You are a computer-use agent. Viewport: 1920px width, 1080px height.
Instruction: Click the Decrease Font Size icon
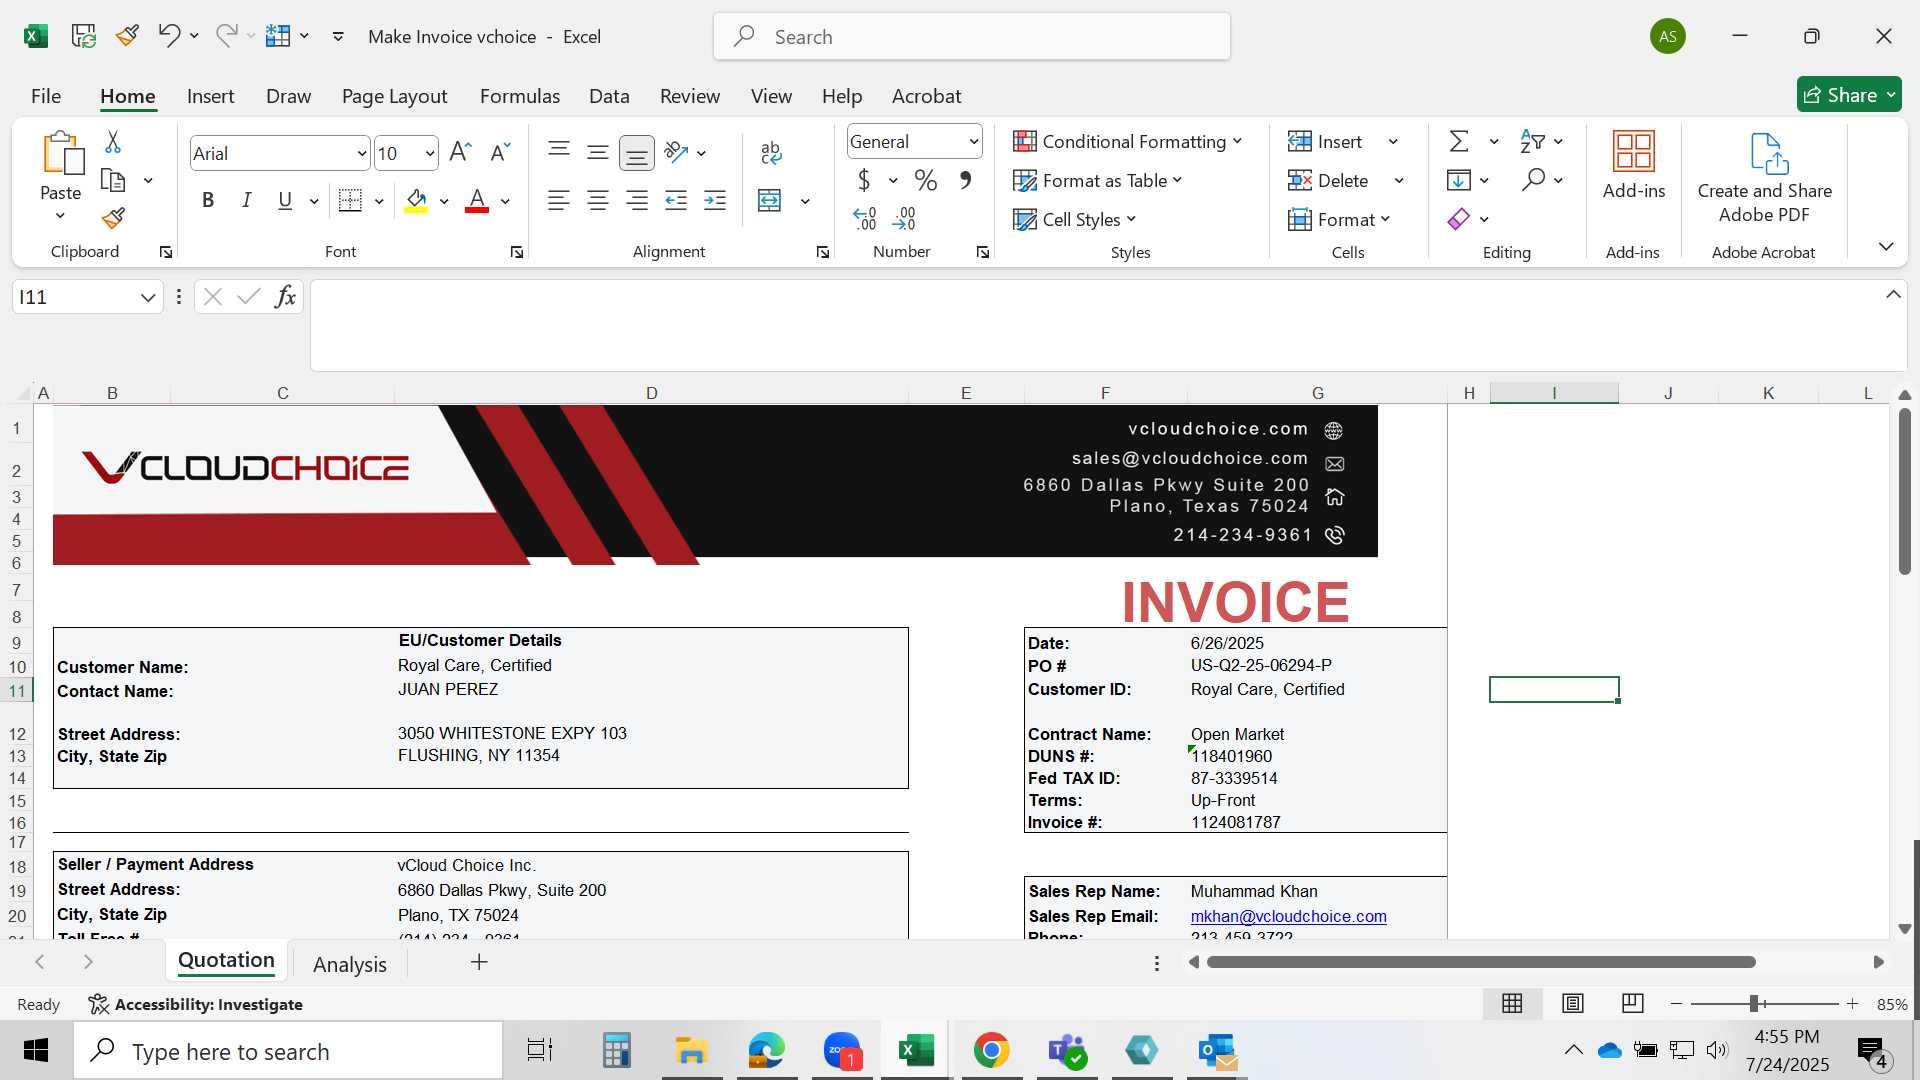500,152
